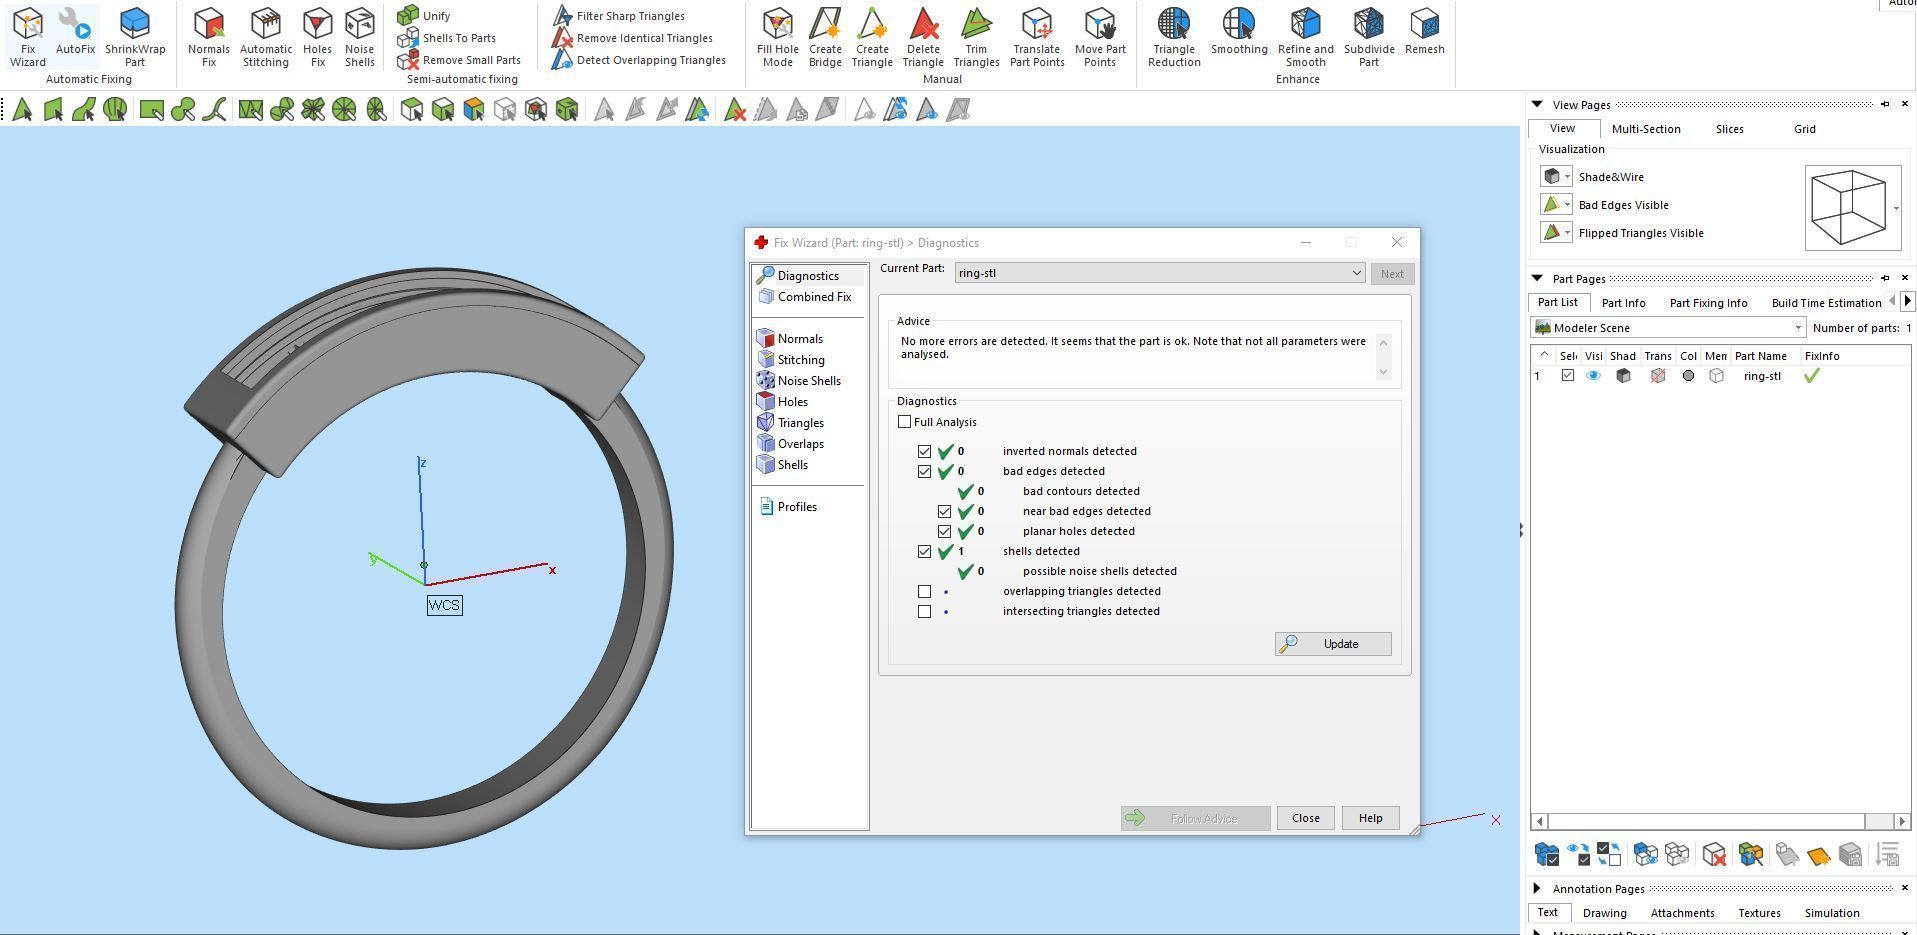Toggle near bad edges detected checkbox
The height and width of the screenshot is (935, 1917).
point(945,511)
